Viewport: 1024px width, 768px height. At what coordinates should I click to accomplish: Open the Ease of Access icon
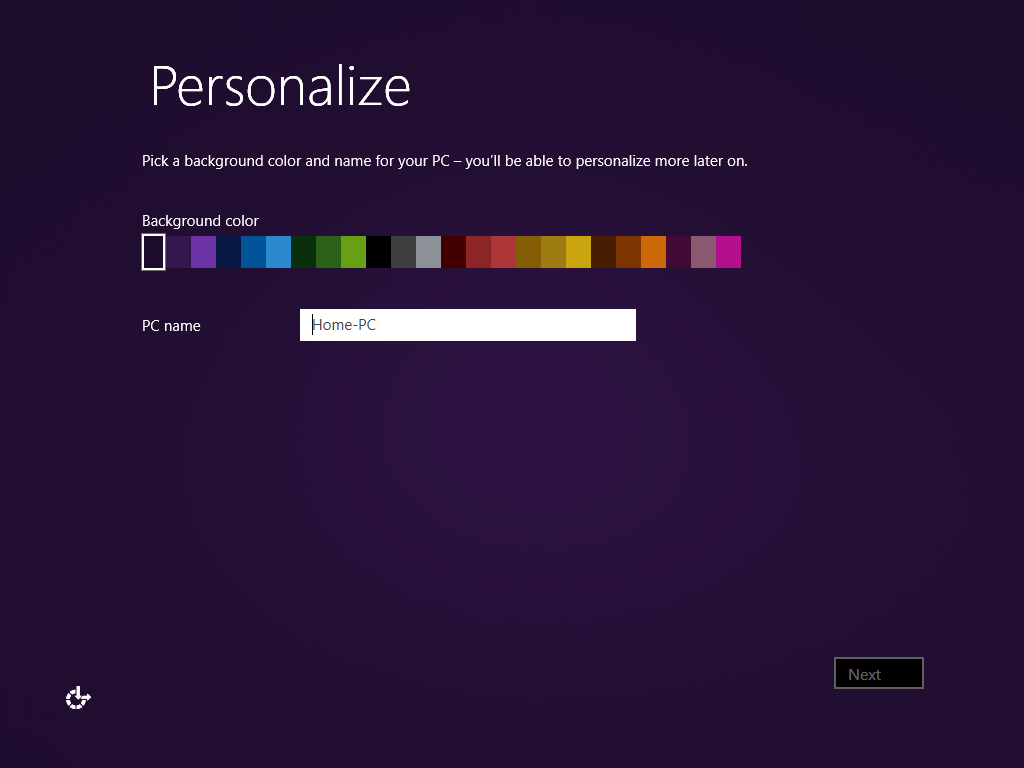(78, 697)
